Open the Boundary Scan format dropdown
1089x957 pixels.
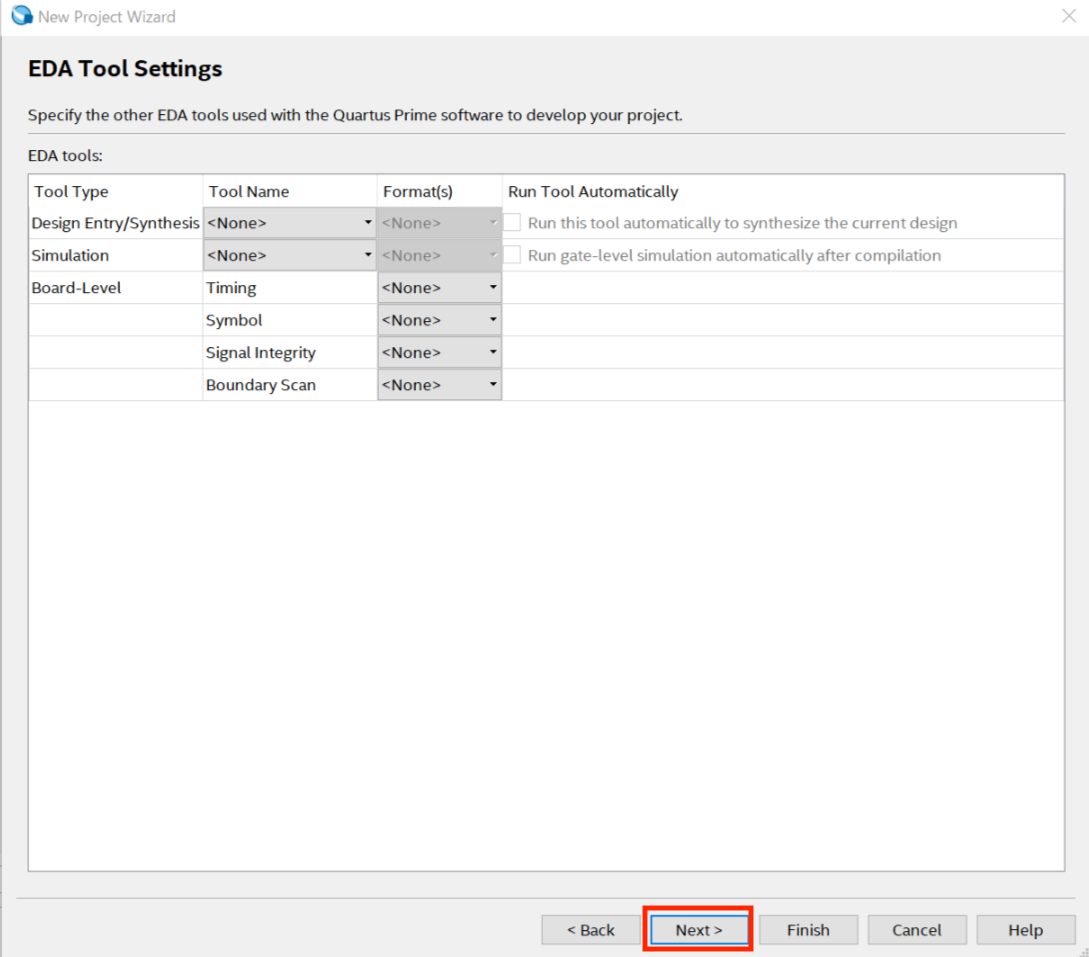pyautogui.click(x=439, y=385)
